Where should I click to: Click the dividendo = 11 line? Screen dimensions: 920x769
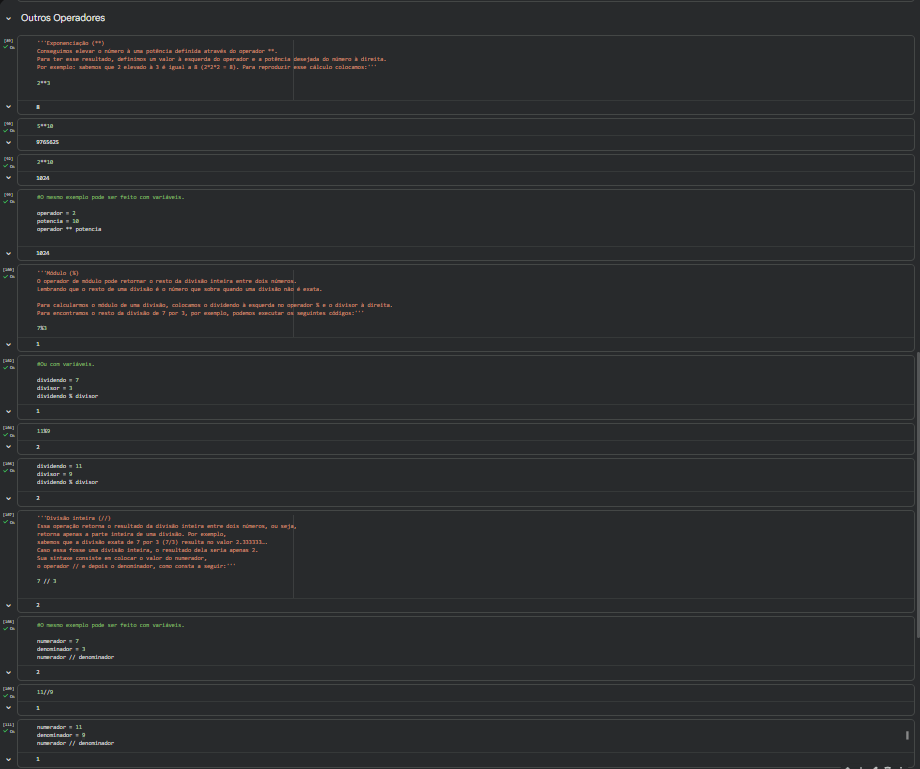[x=59, y=466]
